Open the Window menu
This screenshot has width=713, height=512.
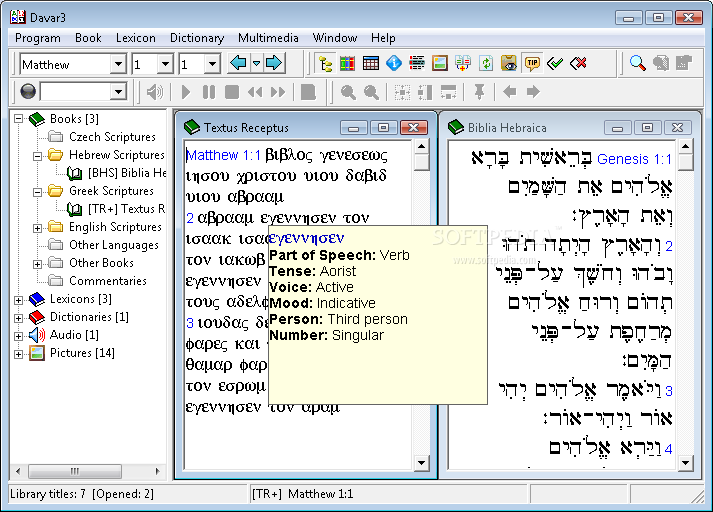(335, 38)
